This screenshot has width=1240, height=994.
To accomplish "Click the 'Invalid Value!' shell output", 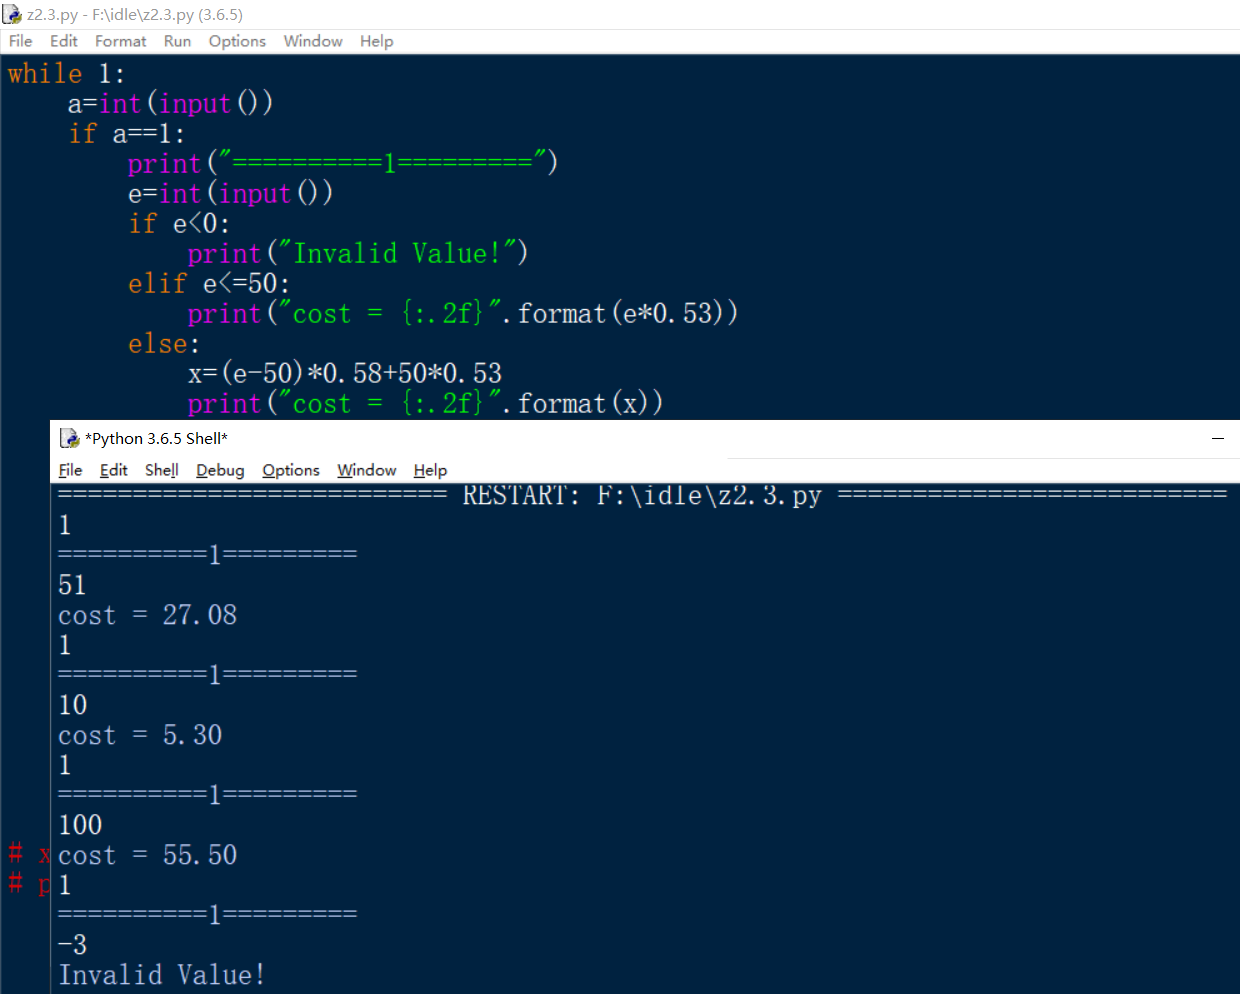I will 162,975.
